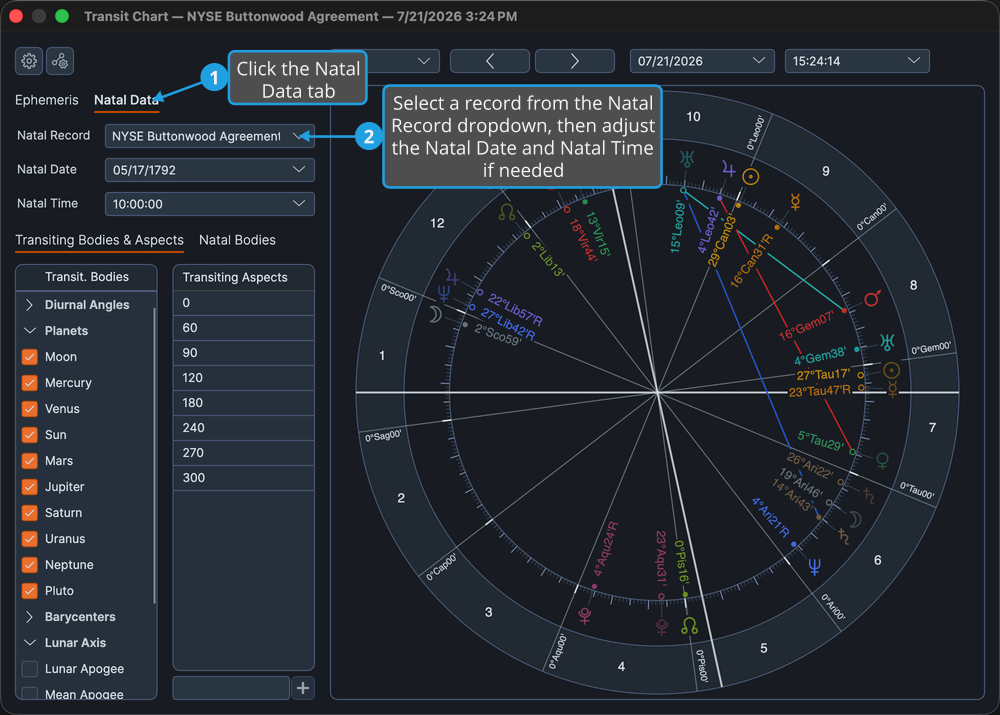Click the plus button to add aspect
The height and width of the screenshot is (715, 1000).
click(303, 688)
